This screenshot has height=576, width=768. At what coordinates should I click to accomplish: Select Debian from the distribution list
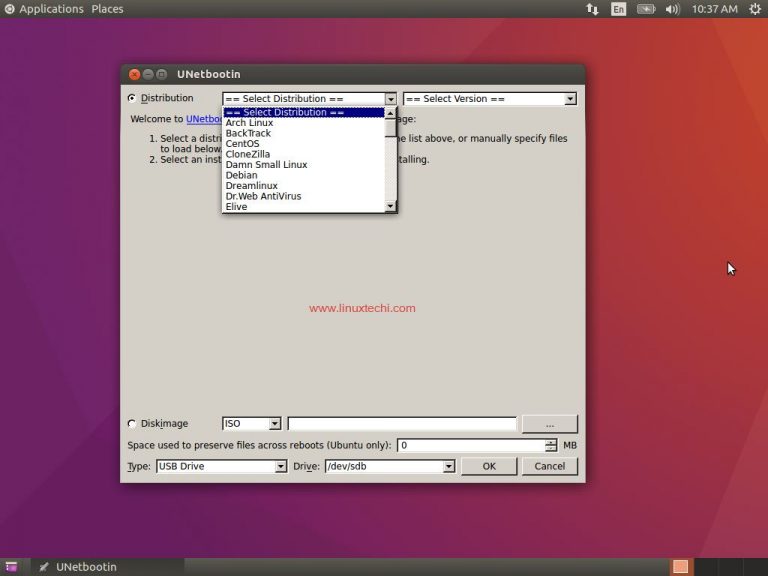304,175
